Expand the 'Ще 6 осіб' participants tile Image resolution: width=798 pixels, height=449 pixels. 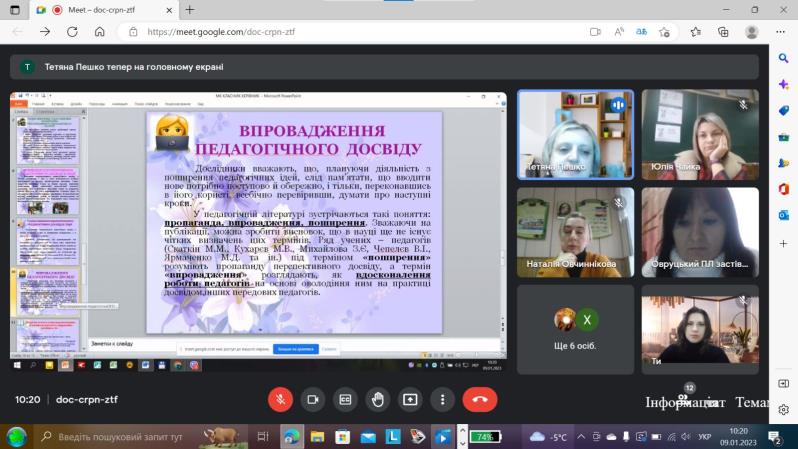(575, 329)
